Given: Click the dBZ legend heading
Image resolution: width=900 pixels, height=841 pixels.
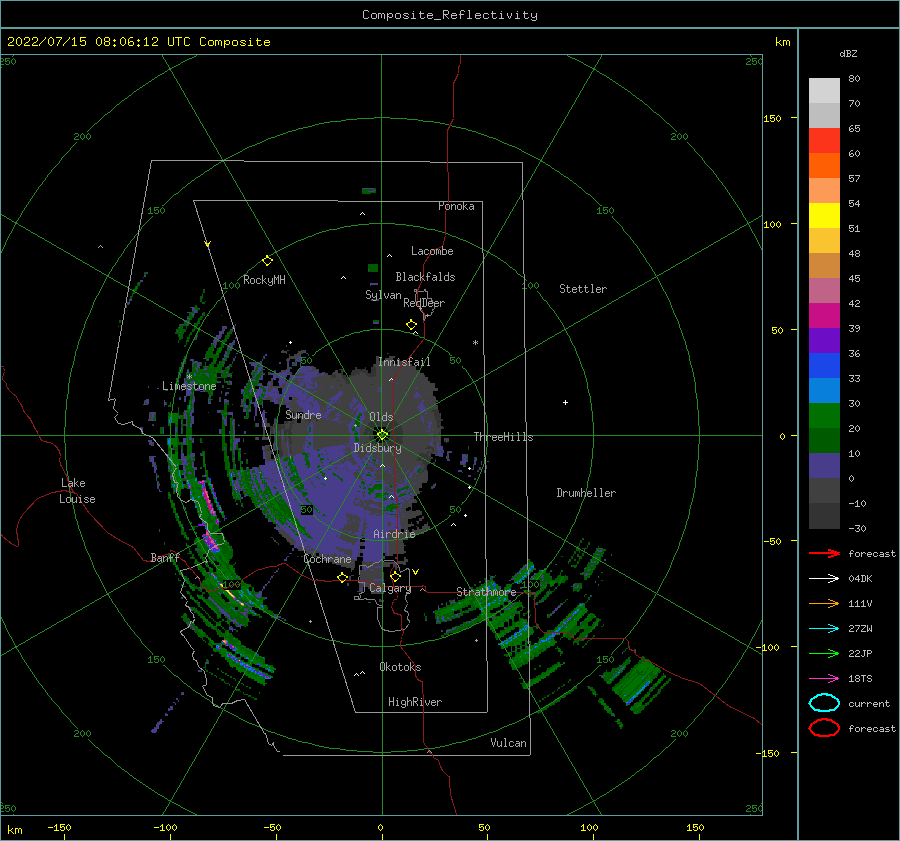Looking at the screenshot, I should coord(848,53).
